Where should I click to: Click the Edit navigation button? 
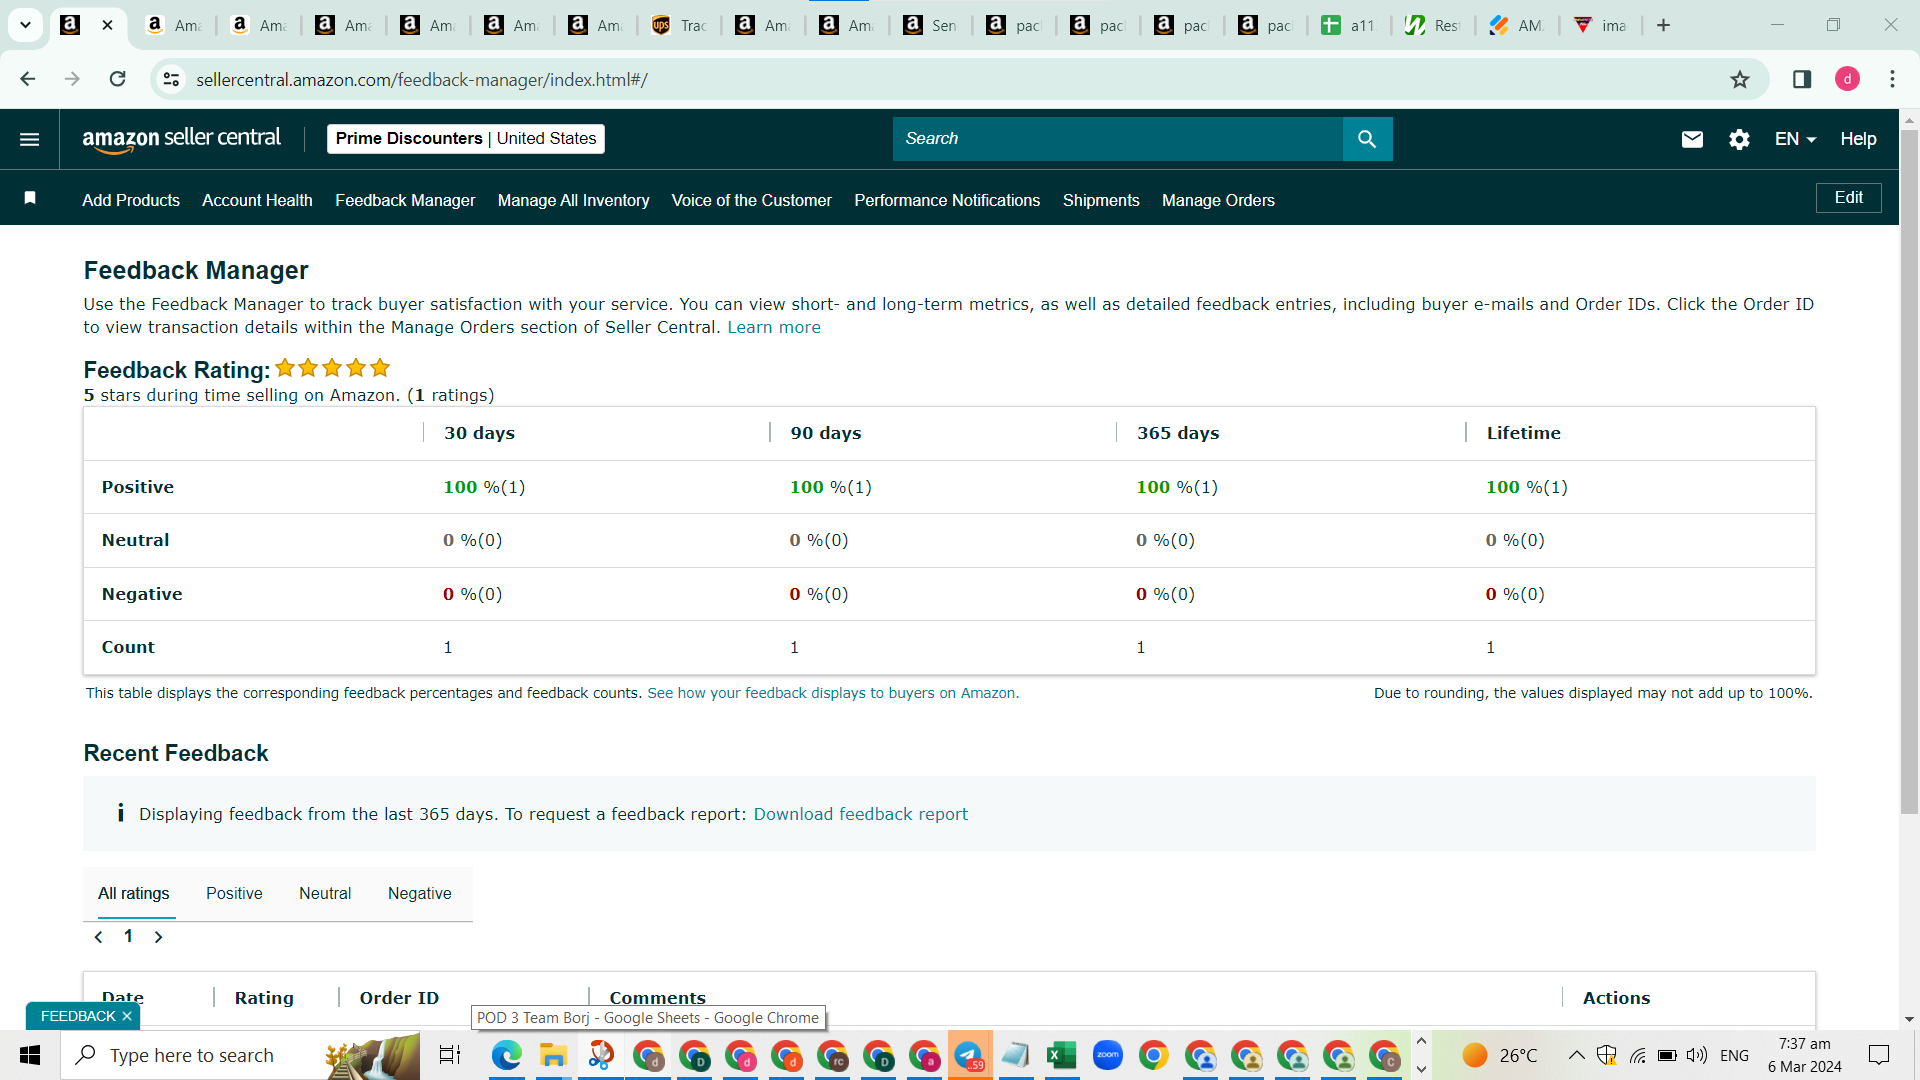(x=1848, y=198)
